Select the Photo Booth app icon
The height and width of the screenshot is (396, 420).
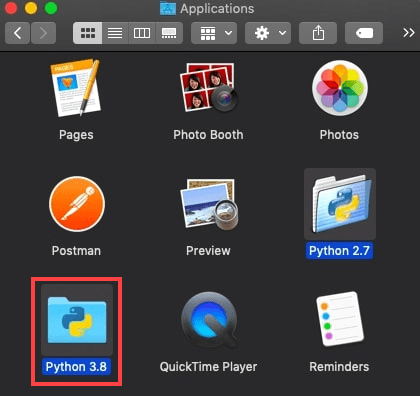pos(208,87)
